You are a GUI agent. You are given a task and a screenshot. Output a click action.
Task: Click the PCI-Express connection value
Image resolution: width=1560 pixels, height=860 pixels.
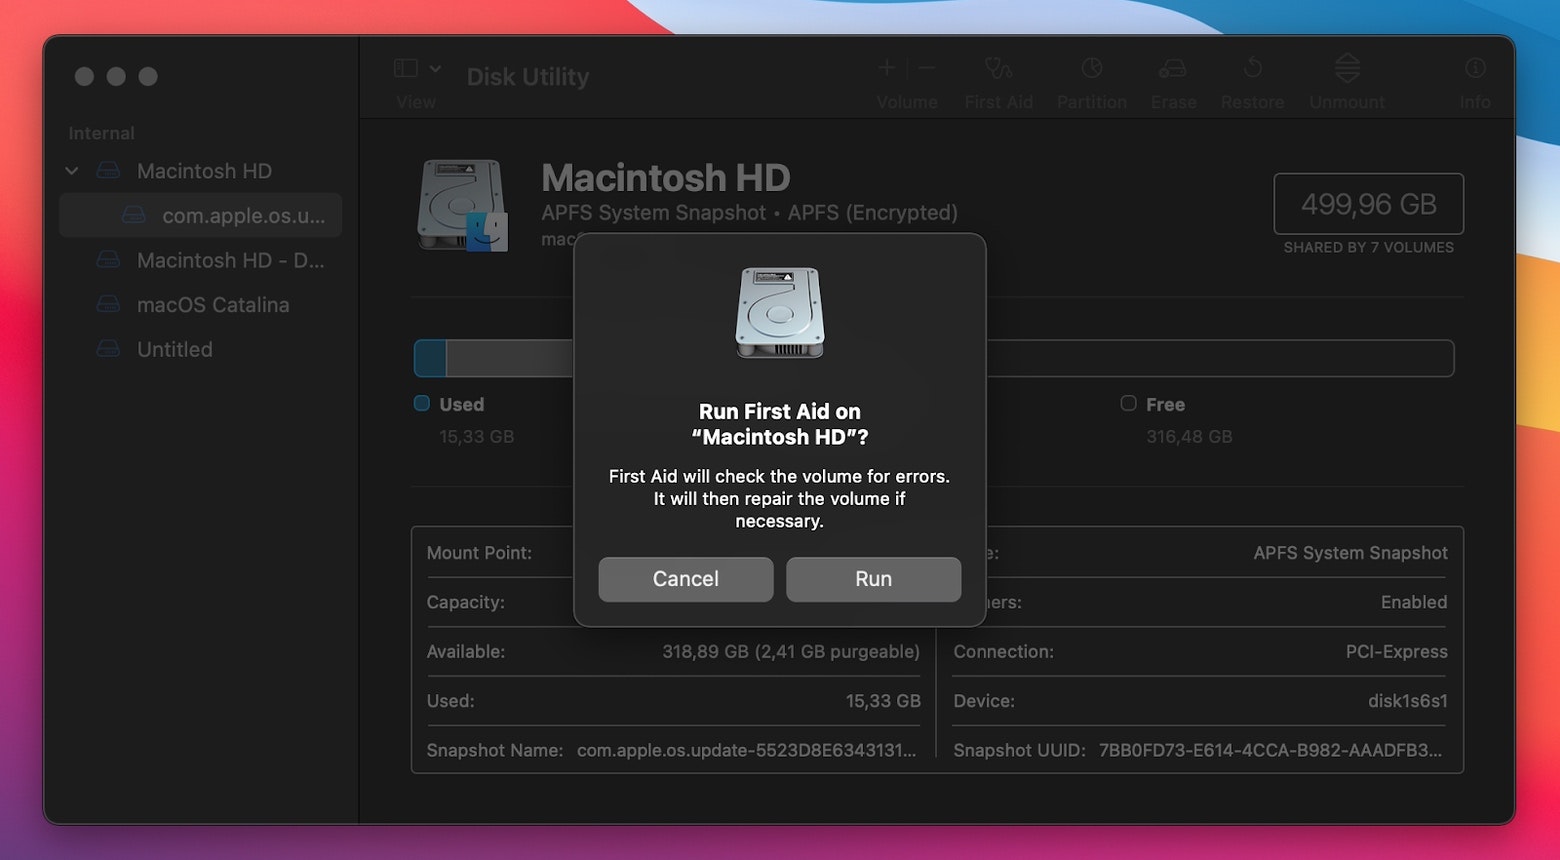click(1396, 651)
